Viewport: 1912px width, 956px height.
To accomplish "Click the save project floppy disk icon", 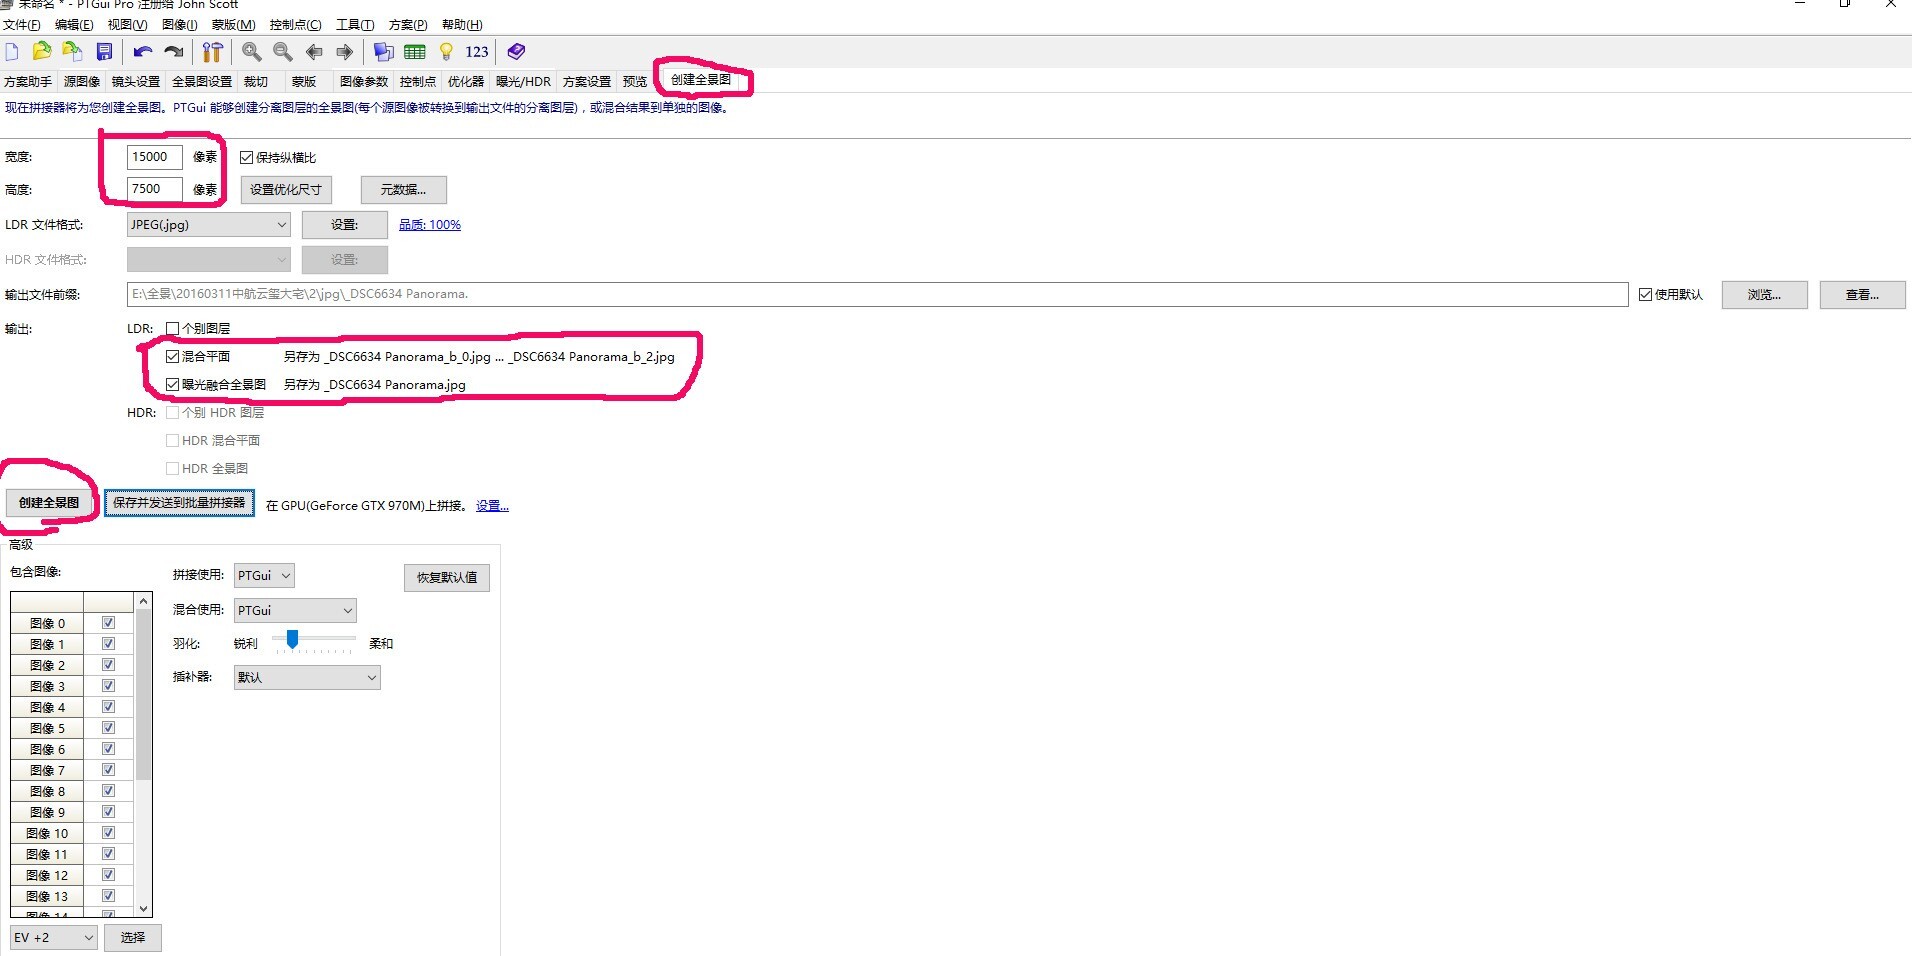I will pos(104,52).
